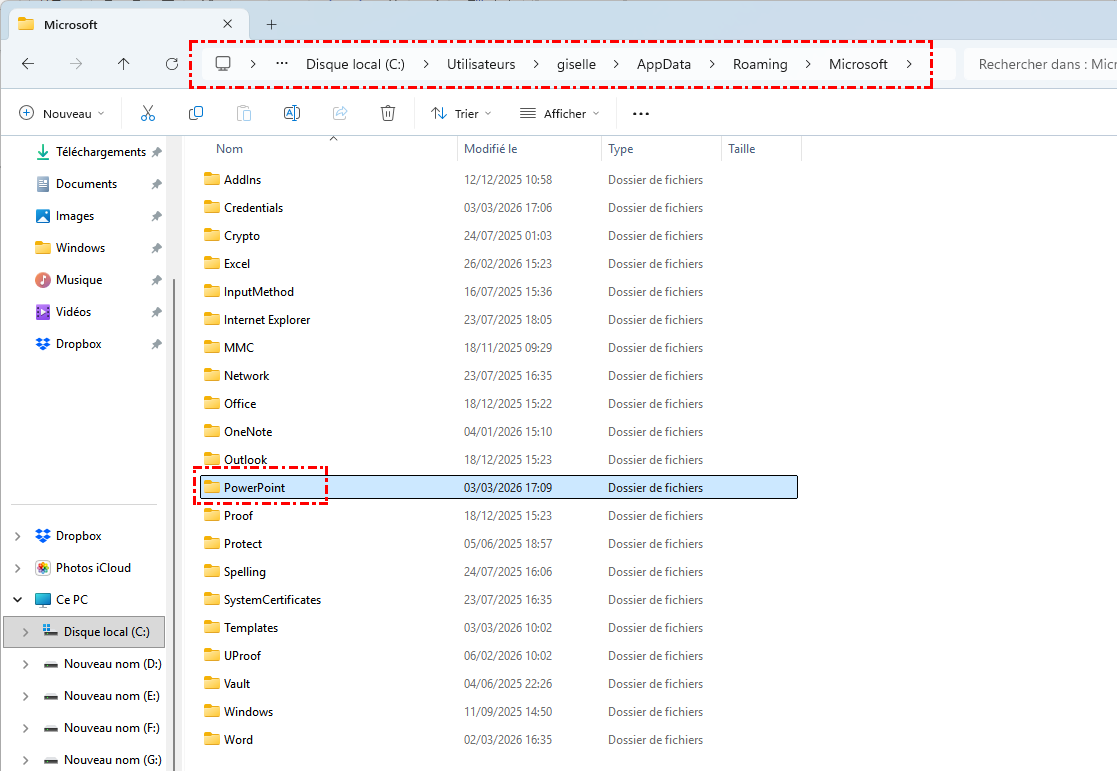This screenshot has width=1117, height=771.
Task: Open Téléchargements in the sidebar
Action: 100,152
